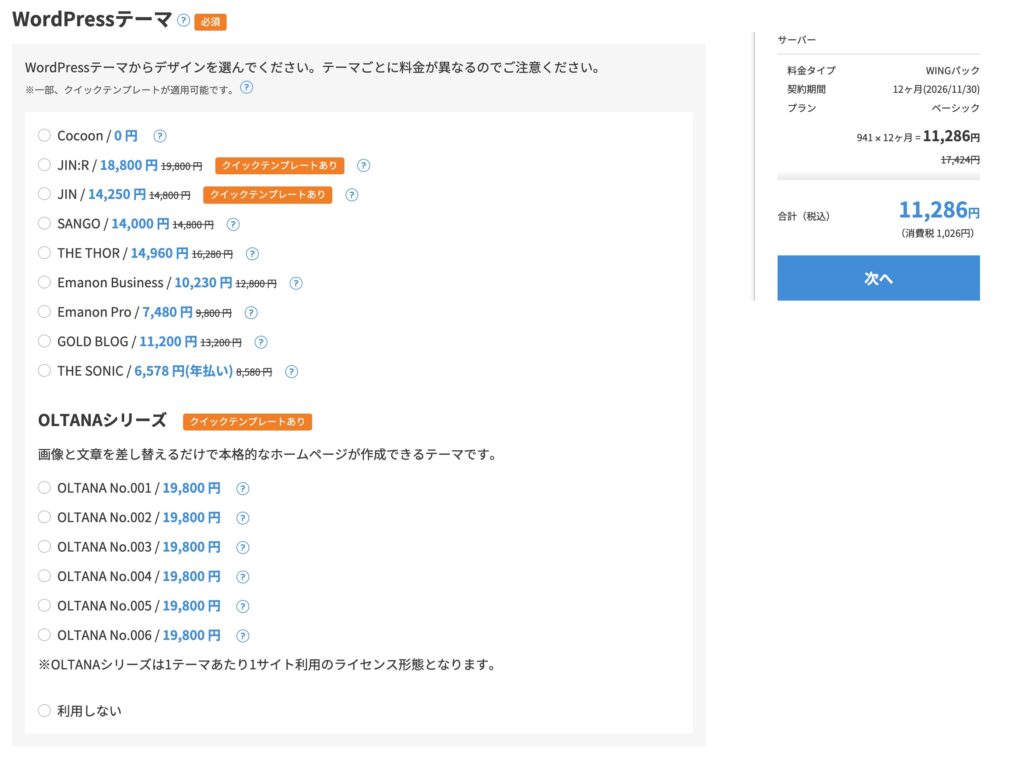Select the 利用しない option

click(x=44, y=711)
